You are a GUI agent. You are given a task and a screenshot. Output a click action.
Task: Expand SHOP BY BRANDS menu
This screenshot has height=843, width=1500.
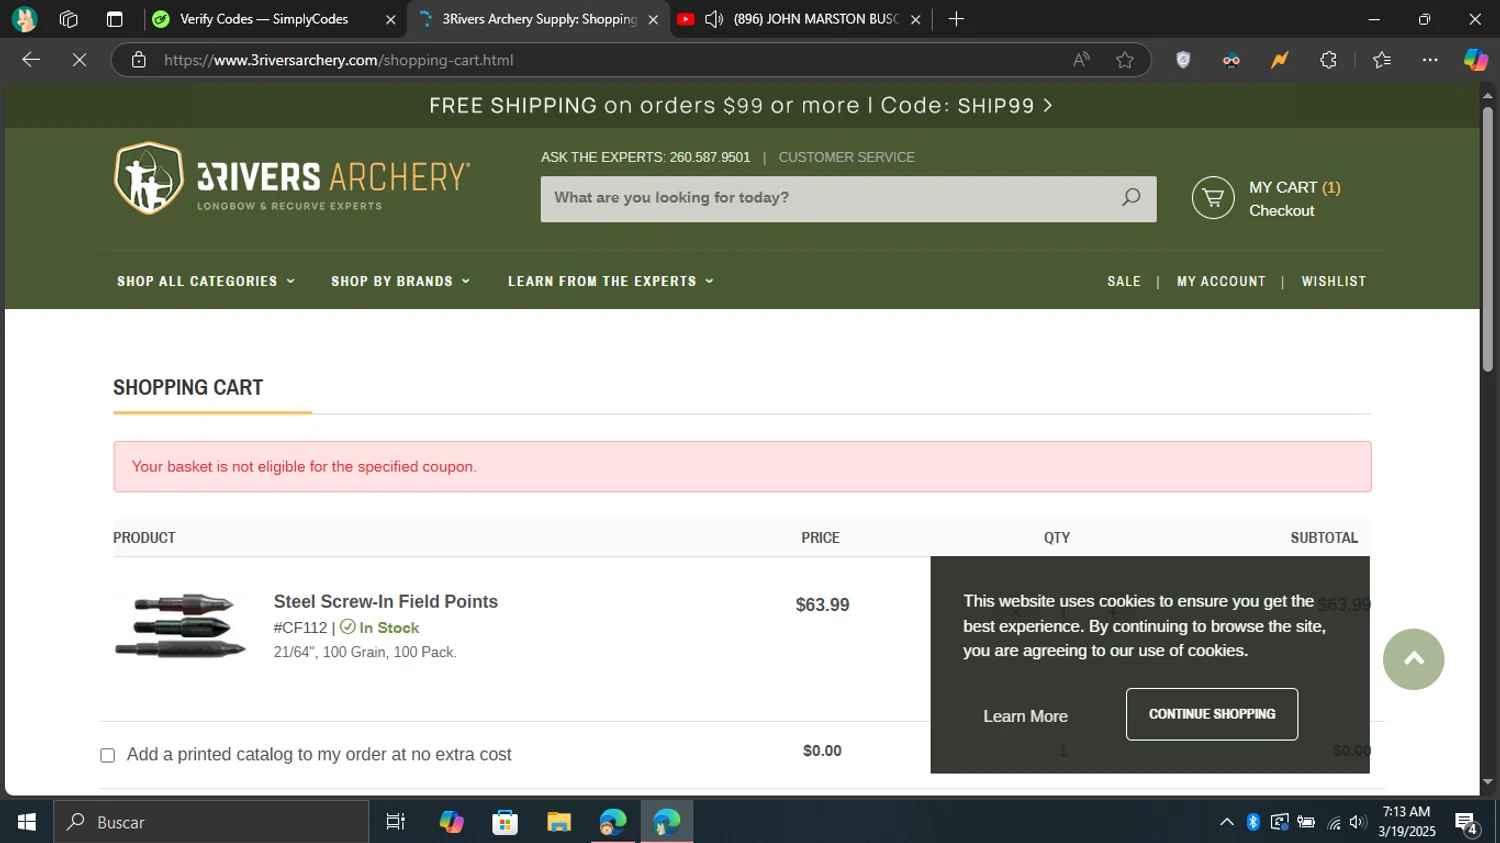[400, 281]
